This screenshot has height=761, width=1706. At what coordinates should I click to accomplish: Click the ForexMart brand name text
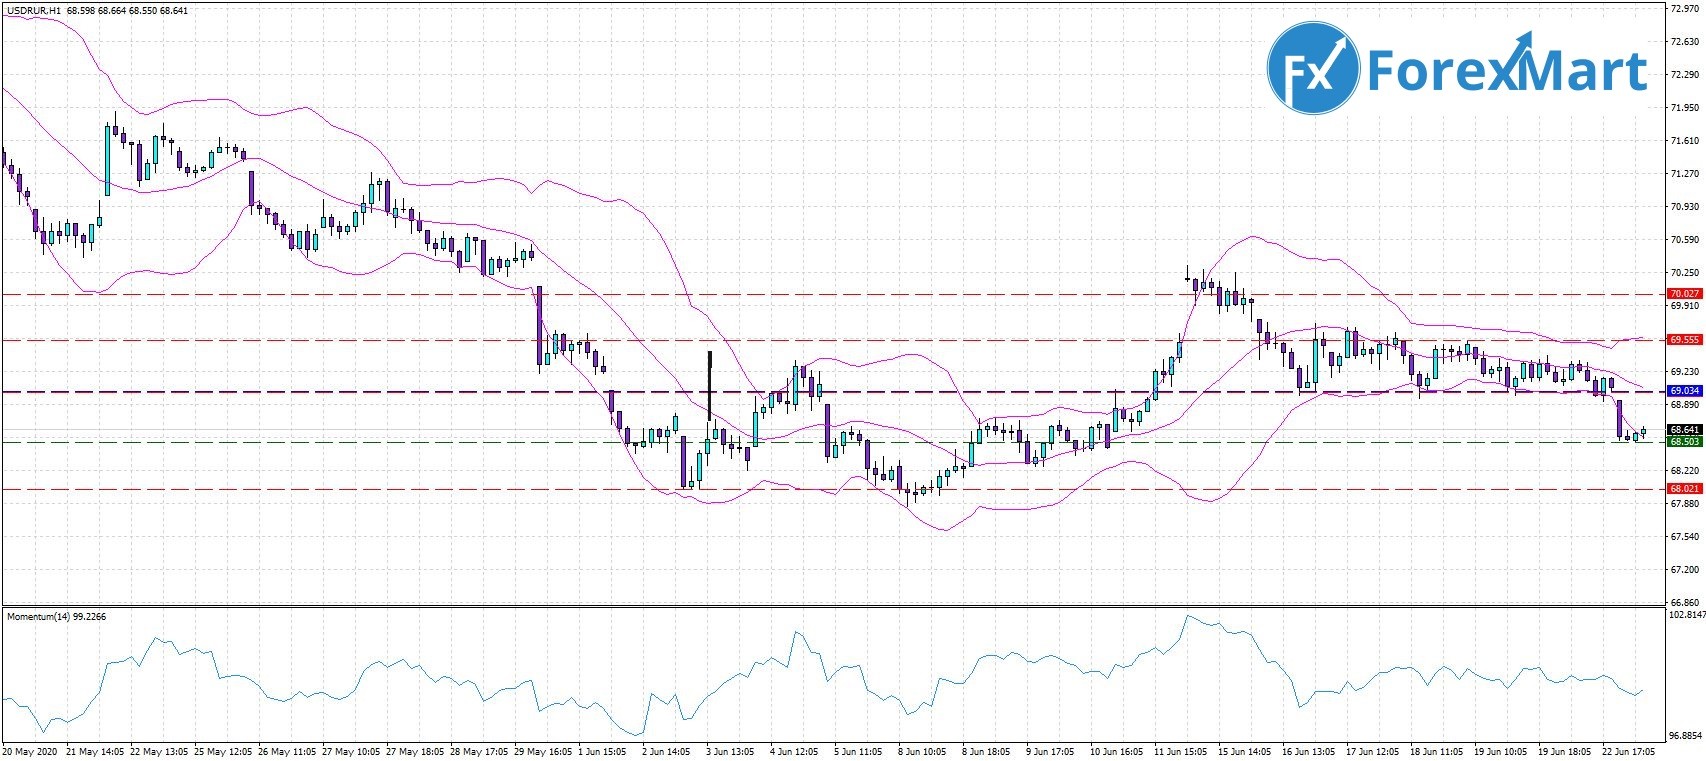click(x=1507, y=70)
